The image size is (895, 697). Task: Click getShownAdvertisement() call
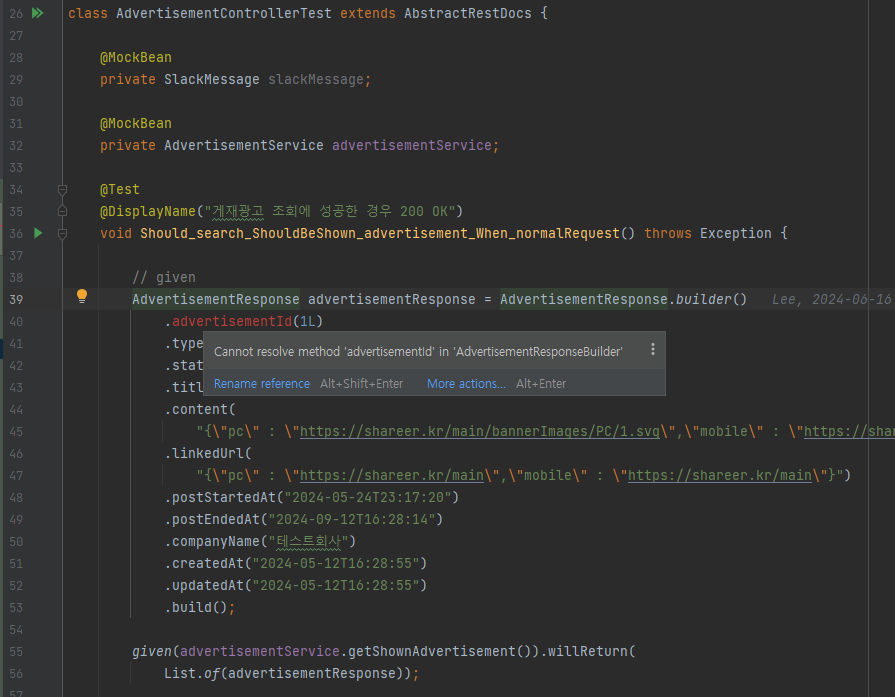pyautogui.click(x=440, y=651)
